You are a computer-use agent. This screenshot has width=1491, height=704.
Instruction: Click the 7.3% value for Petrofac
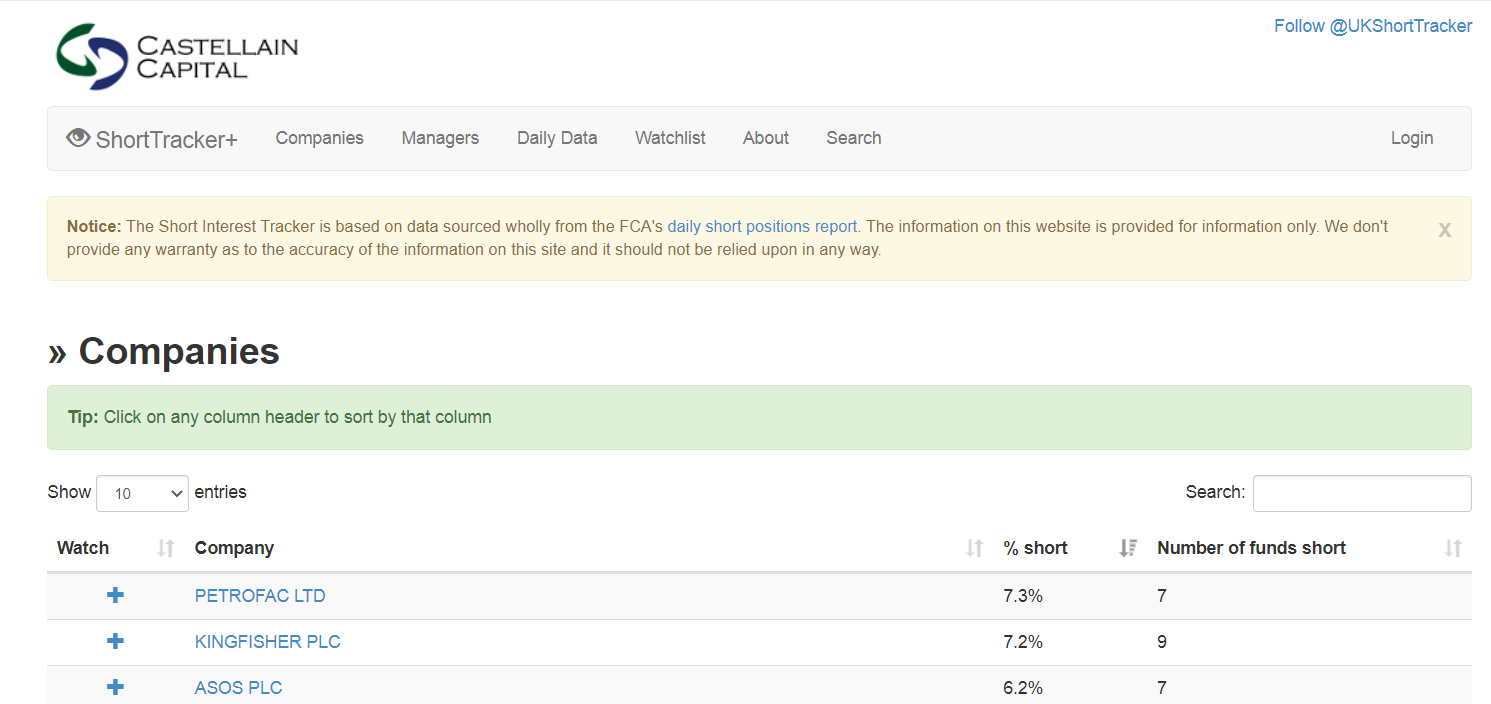[1023, 596]
